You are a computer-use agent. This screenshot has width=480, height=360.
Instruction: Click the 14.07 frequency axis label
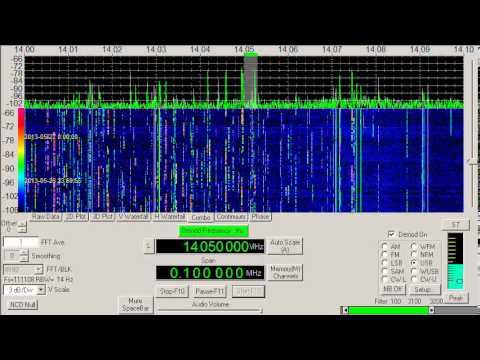coord(332,49)
